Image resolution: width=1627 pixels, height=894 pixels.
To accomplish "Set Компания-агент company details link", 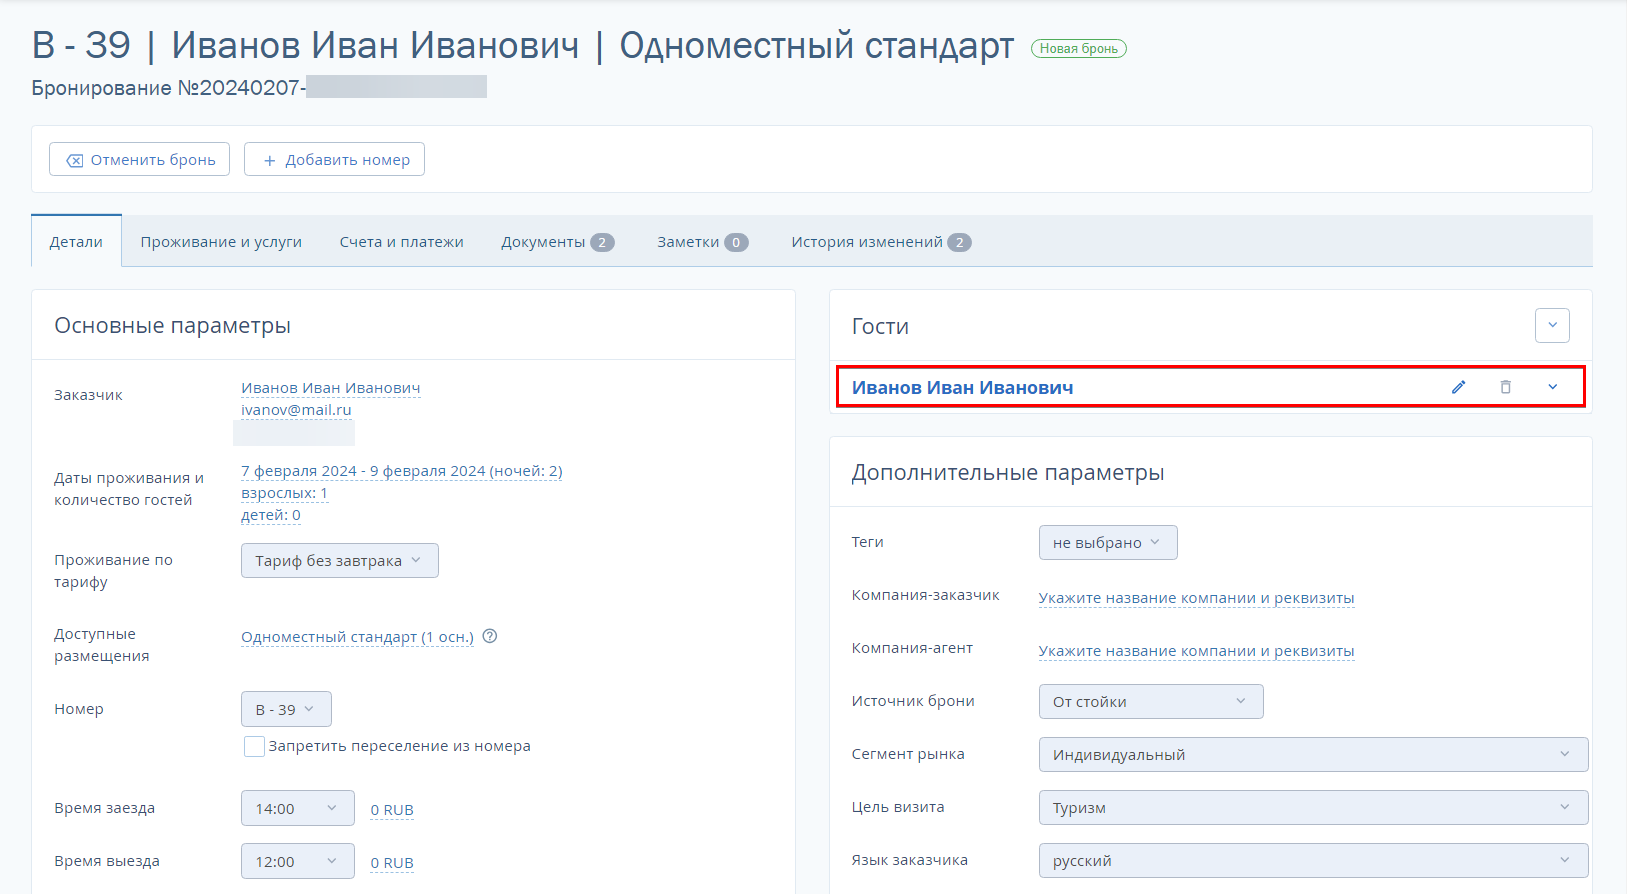I will pyautogui.click(x=1196, y=651).
